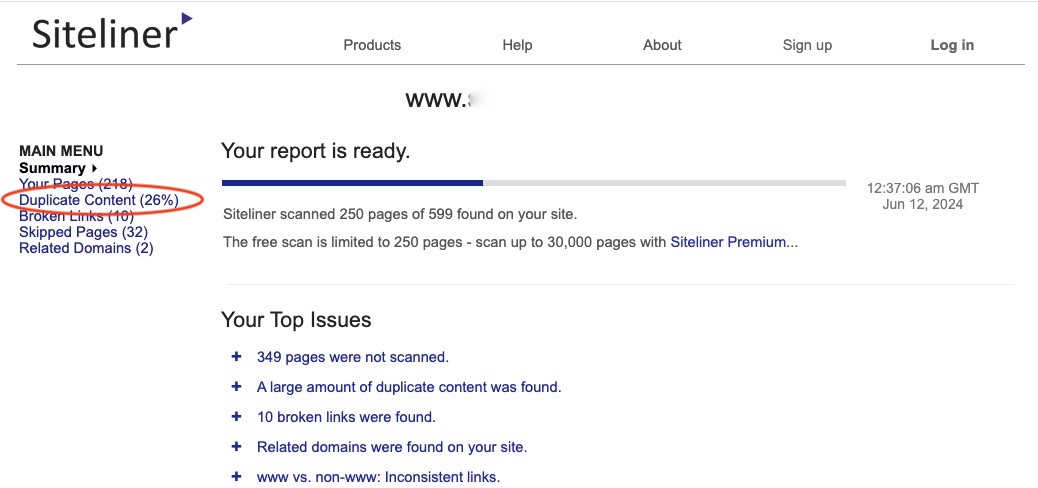Open the Products menu
1038x488 pixels.
[372, 45]
